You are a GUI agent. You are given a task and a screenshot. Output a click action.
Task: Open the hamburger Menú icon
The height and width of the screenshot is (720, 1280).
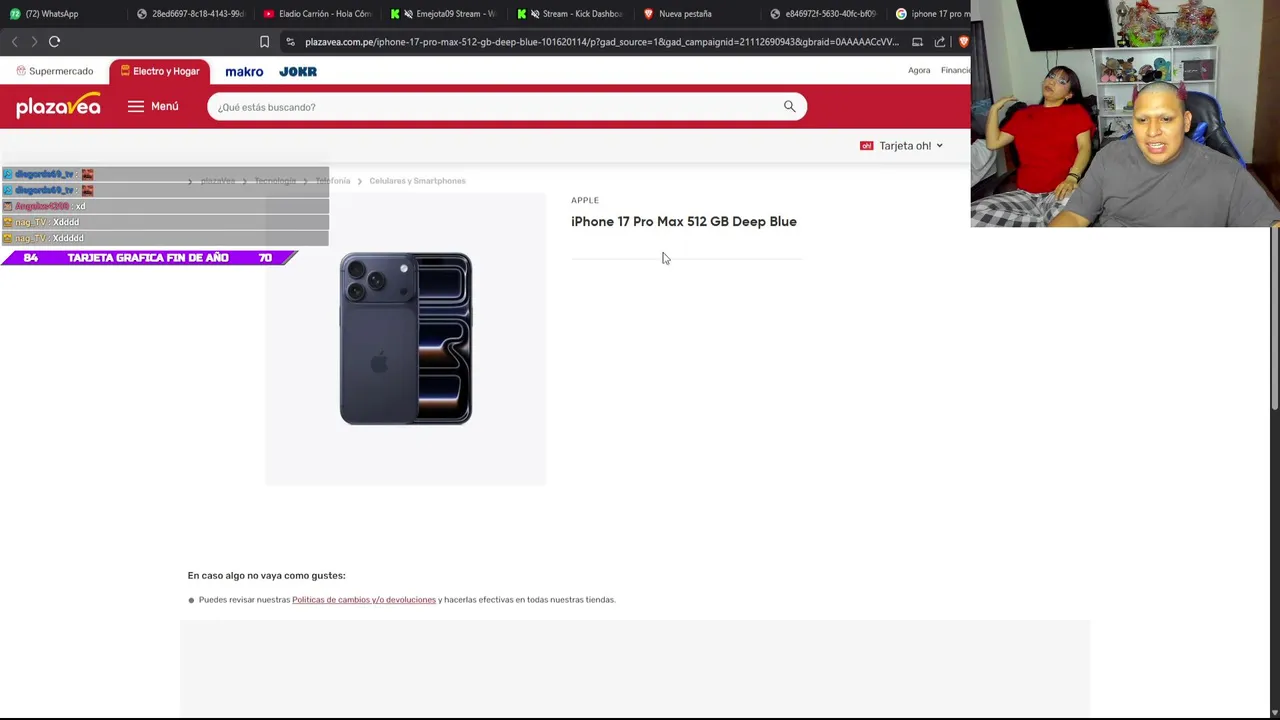point(136,106)
